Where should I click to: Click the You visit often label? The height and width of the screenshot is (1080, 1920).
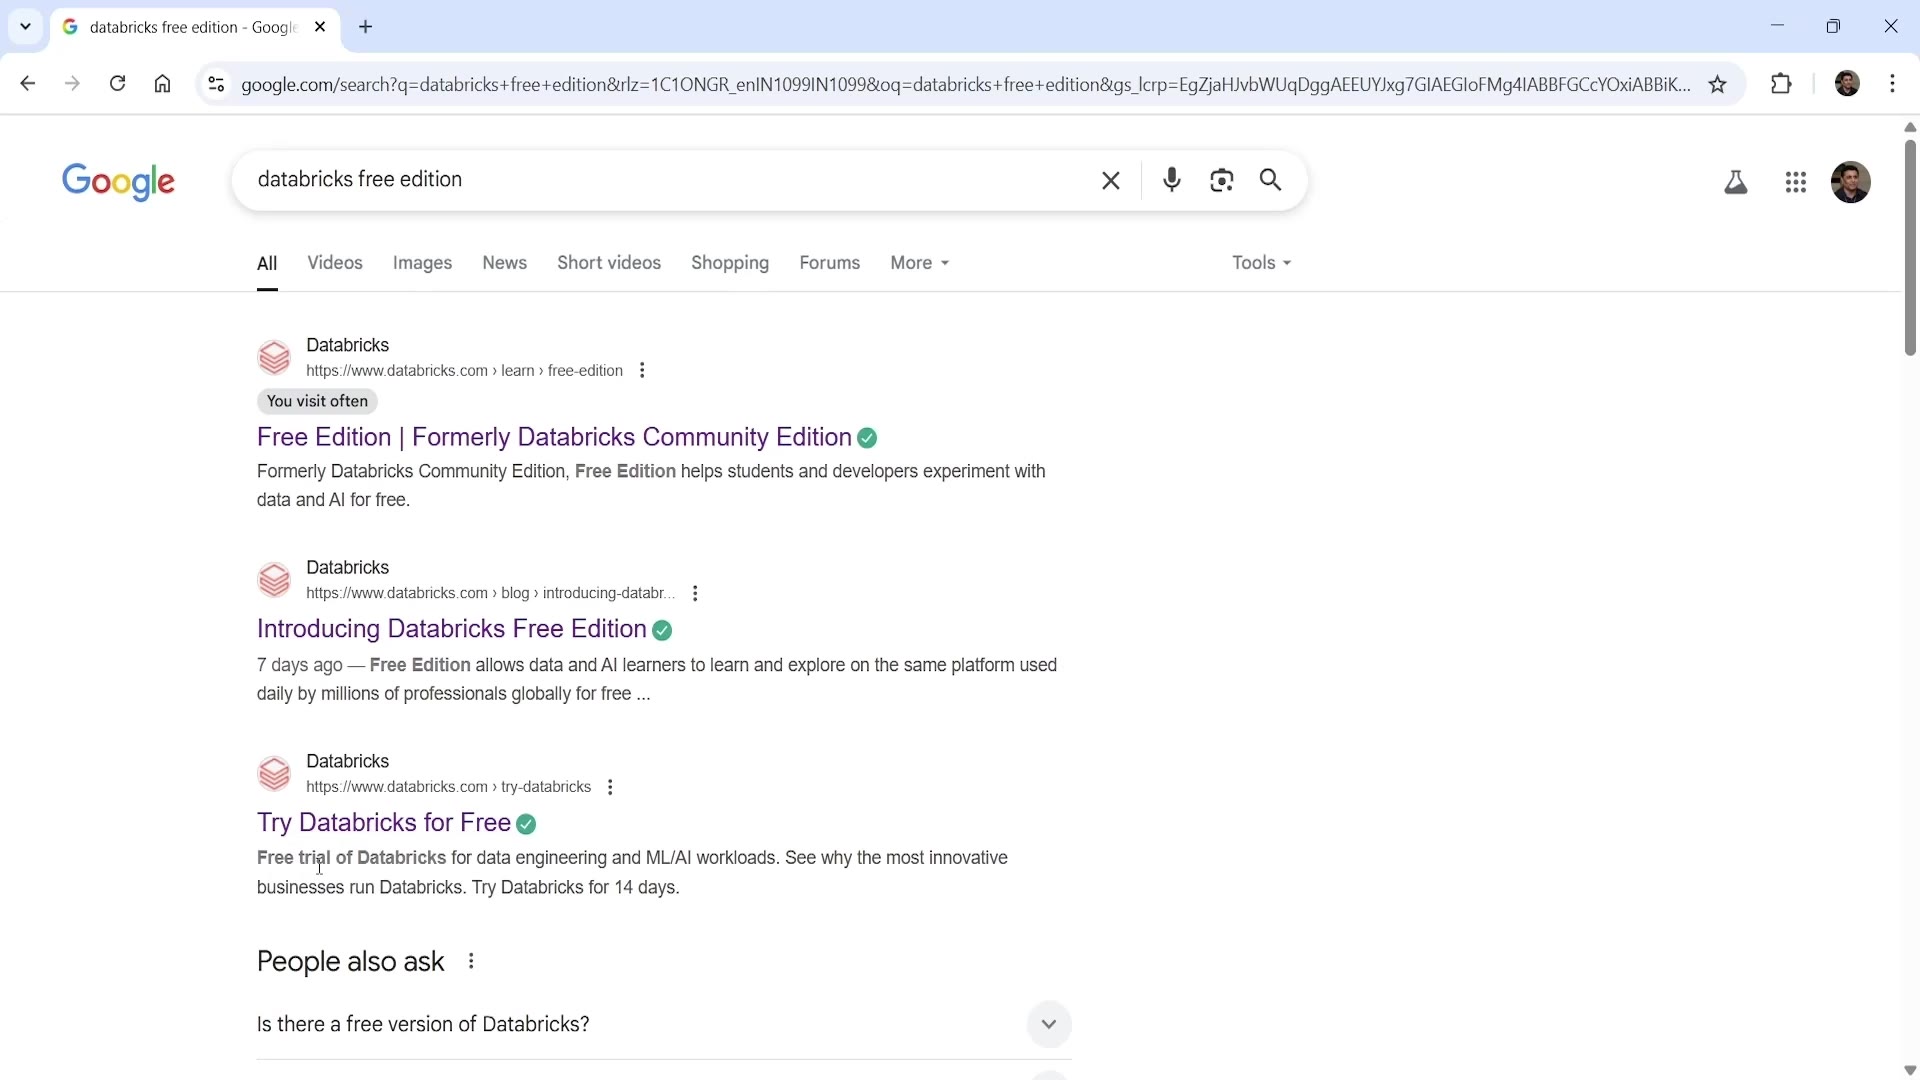[x=318, y=403]
